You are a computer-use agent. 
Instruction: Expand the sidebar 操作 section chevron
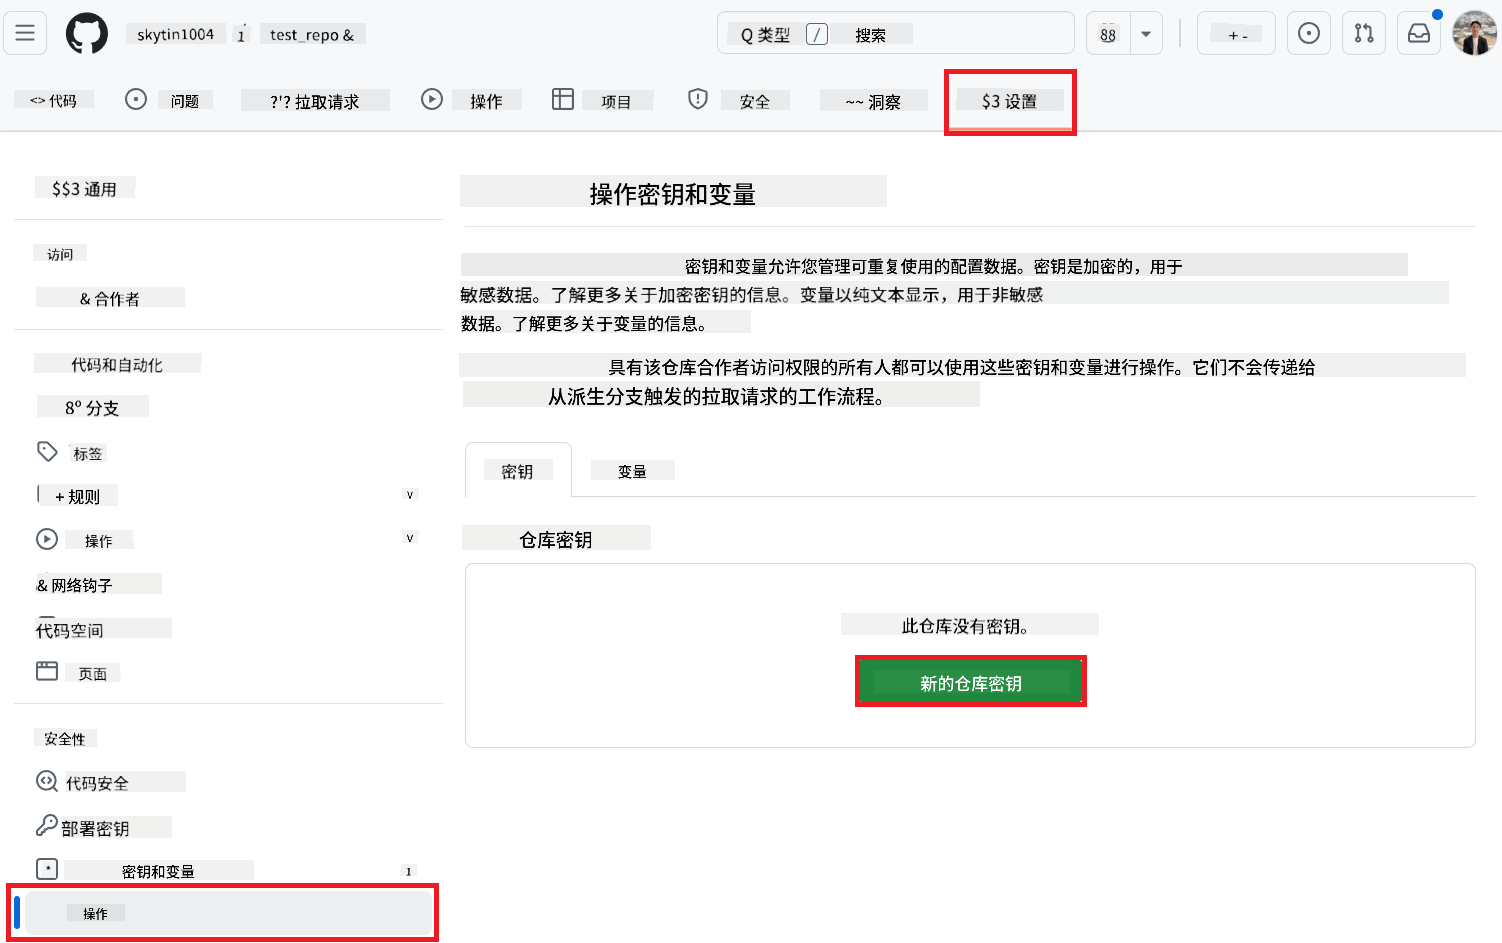409,538
